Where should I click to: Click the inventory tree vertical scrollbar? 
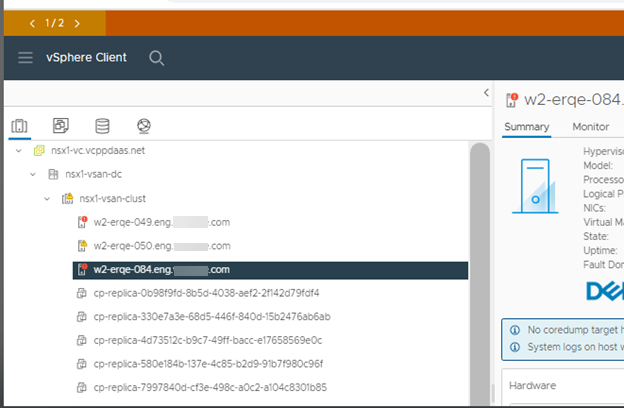pos(480,273)
